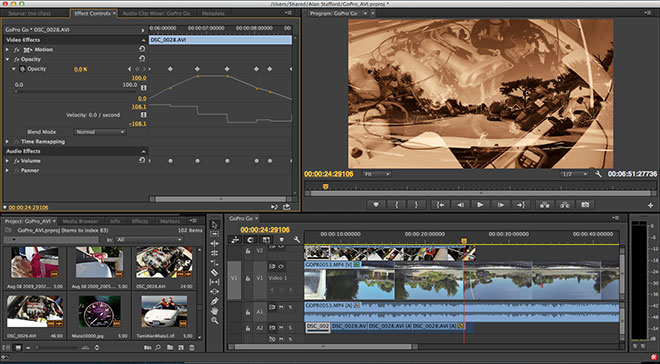Screen dimensions: 660x364
Task: Delete selected item with project trash icon
Action: pos(192,348)
